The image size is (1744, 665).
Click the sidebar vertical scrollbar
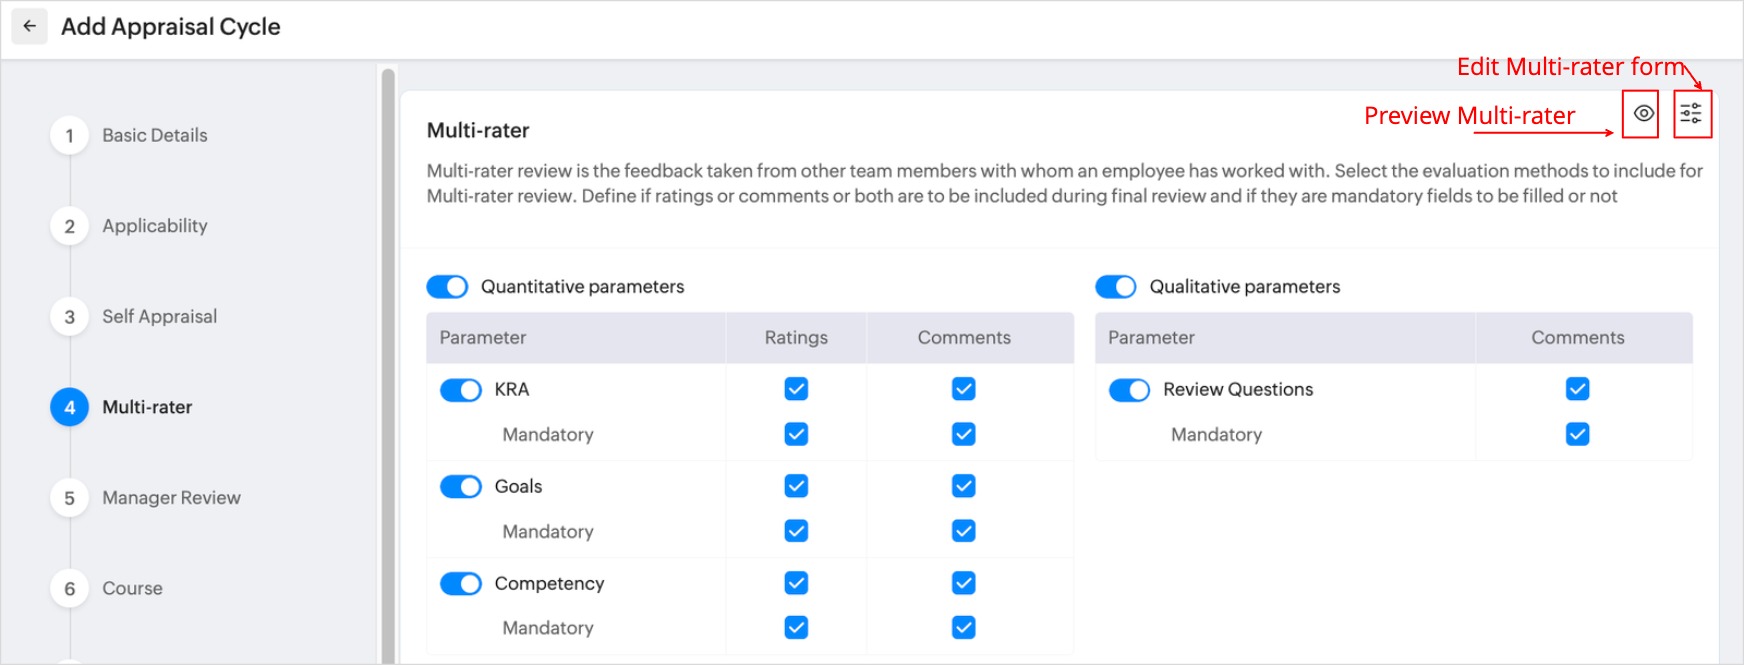pyautogui.click(x=388, y=365)
